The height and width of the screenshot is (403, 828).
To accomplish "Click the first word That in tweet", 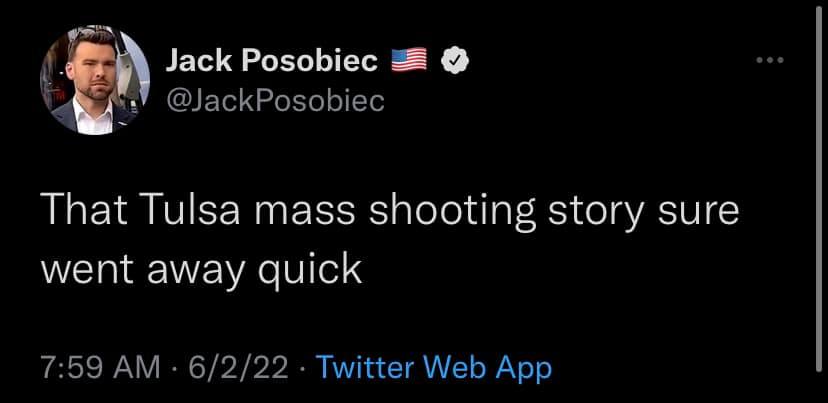I will click(81, 214).
